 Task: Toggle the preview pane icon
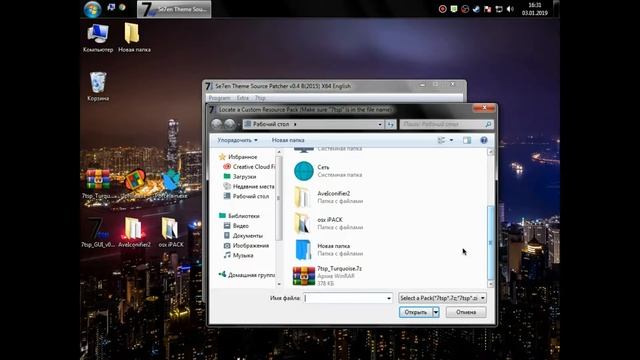467,140
